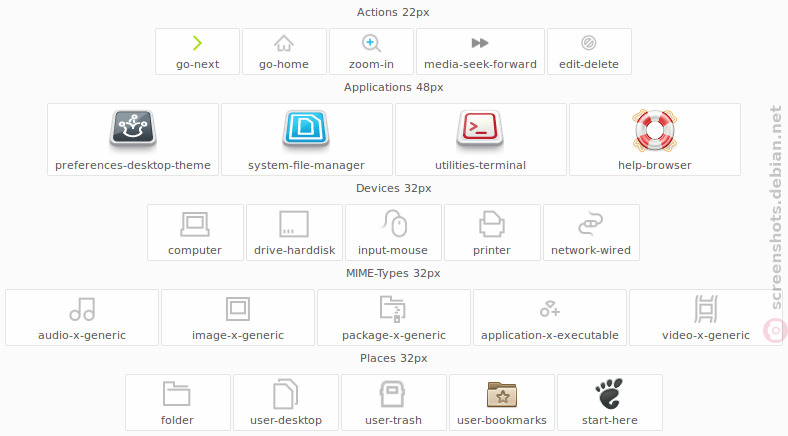The height and width of the screenshot is (436, 788).
Task: Open the preferences-desktop-theme icon
Action: pyautogui.click(x=133, y=129)
